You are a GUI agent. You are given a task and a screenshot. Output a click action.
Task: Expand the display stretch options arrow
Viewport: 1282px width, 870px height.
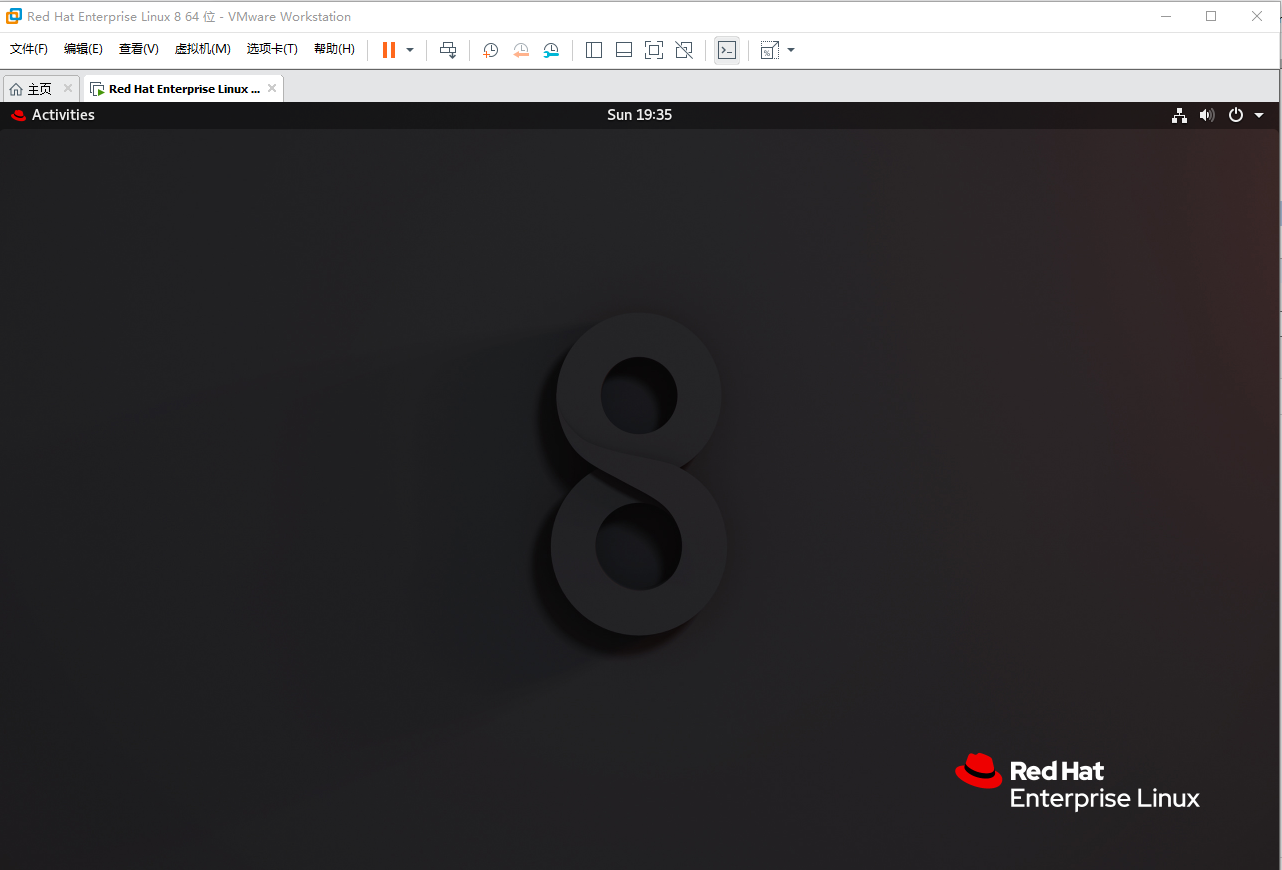pyautogui.click(x=791, y=50)
